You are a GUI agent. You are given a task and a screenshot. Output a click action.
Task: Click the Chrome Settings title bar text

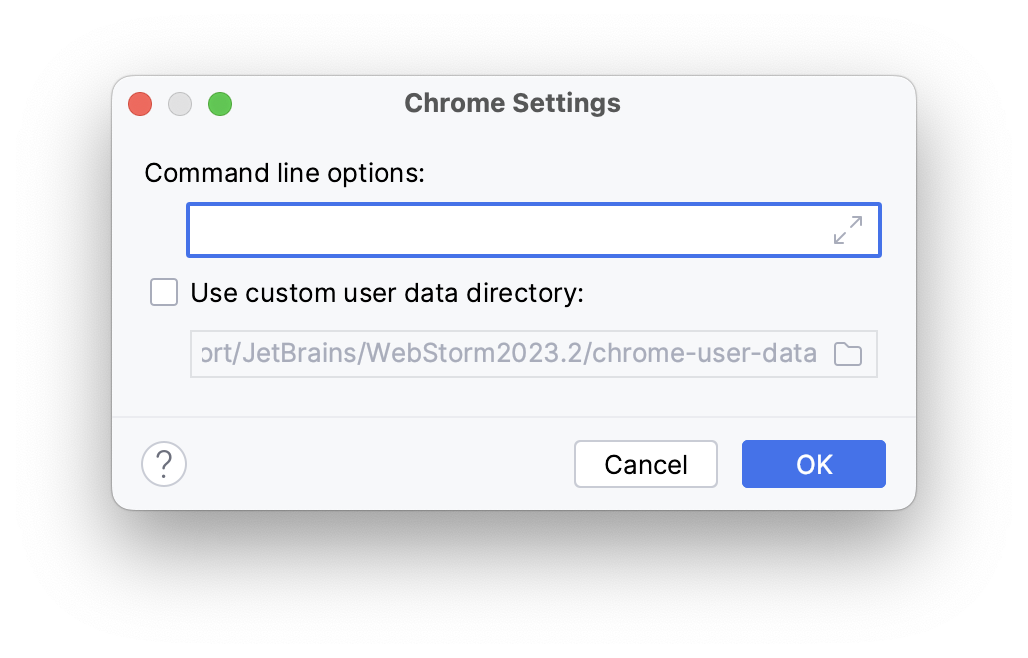[513, 104]
